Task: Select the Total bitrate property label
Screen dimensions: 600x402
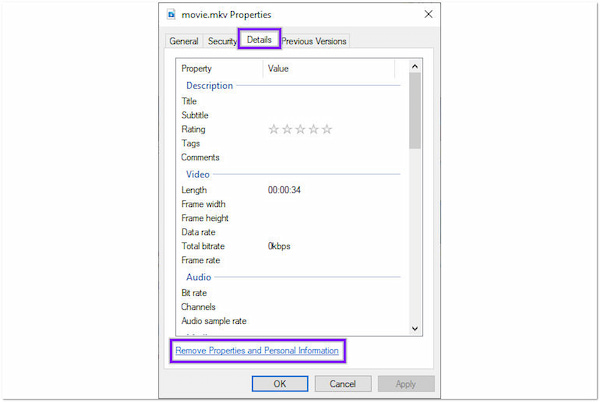Action: tap(203, 246)
